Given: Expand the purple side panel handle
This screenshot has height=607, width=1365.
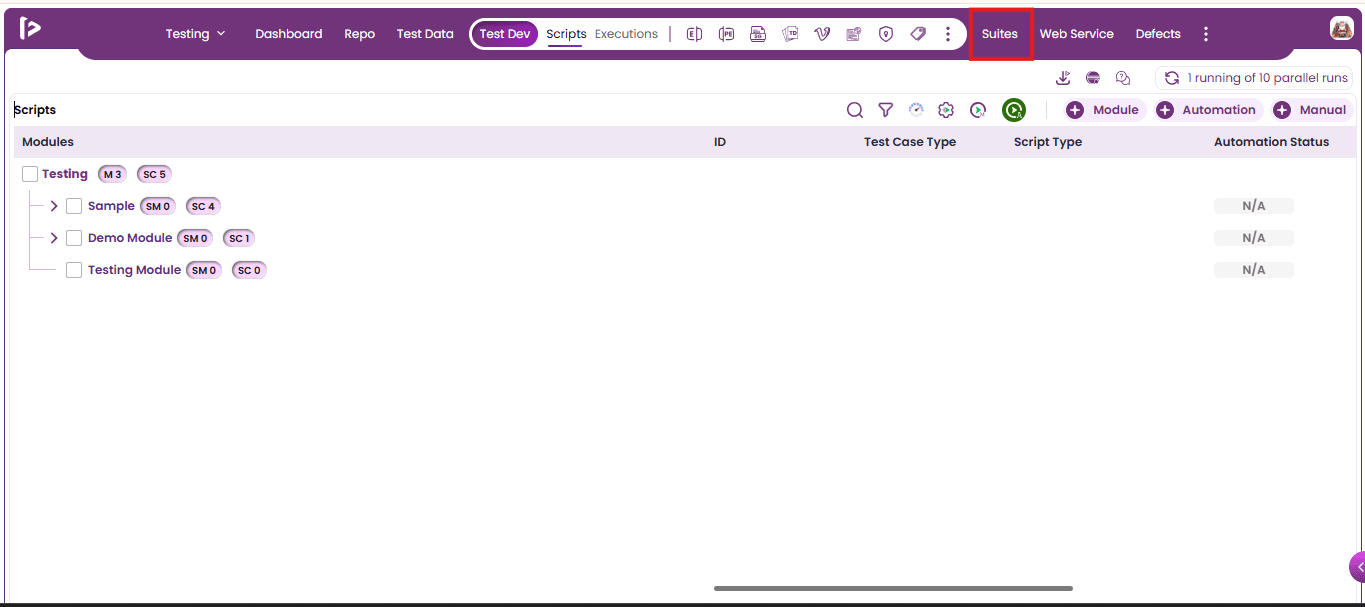Looking at the screenshot, I should 1357,567.
